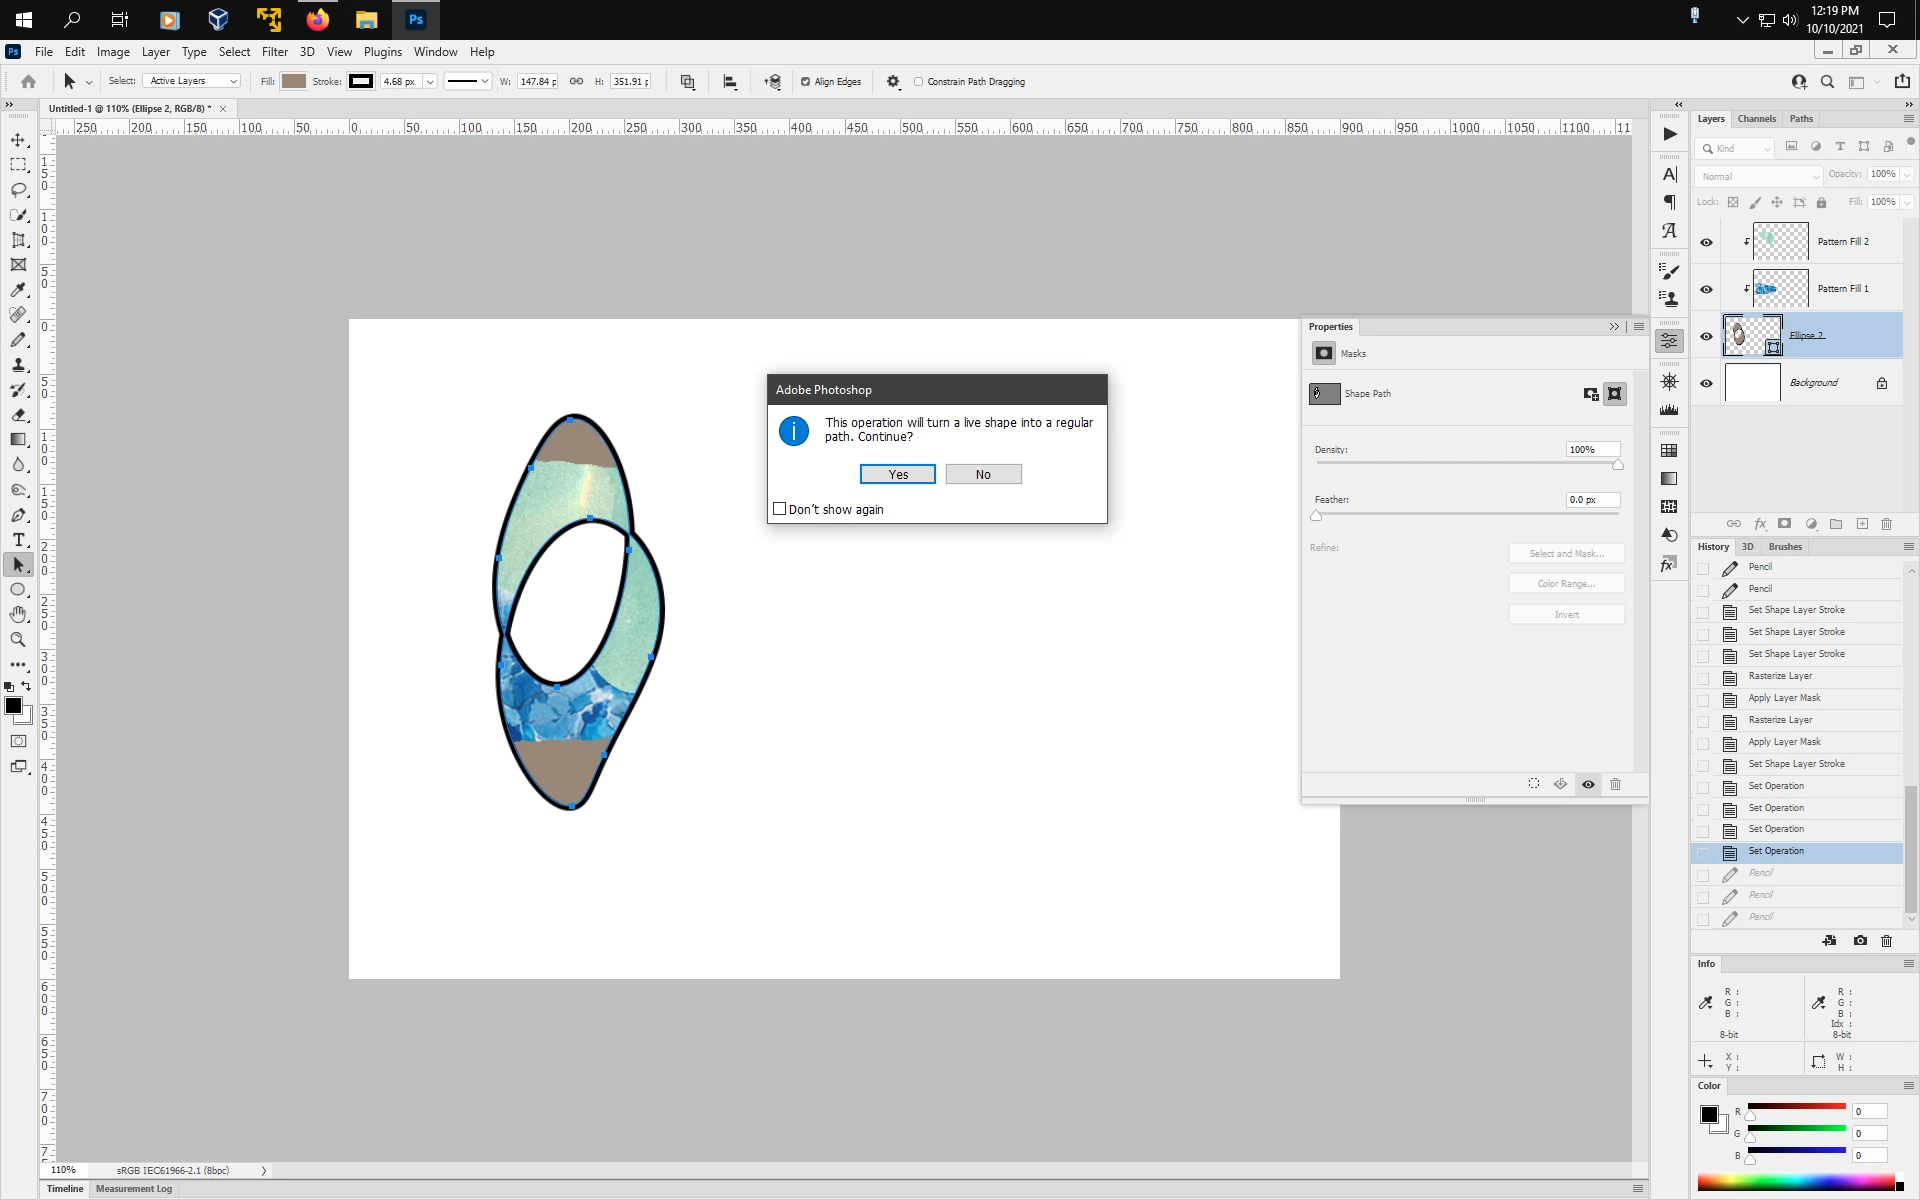Select the Hand tool
Image resolution: width=1920 pixels, height=1200 pixels.
18,614
